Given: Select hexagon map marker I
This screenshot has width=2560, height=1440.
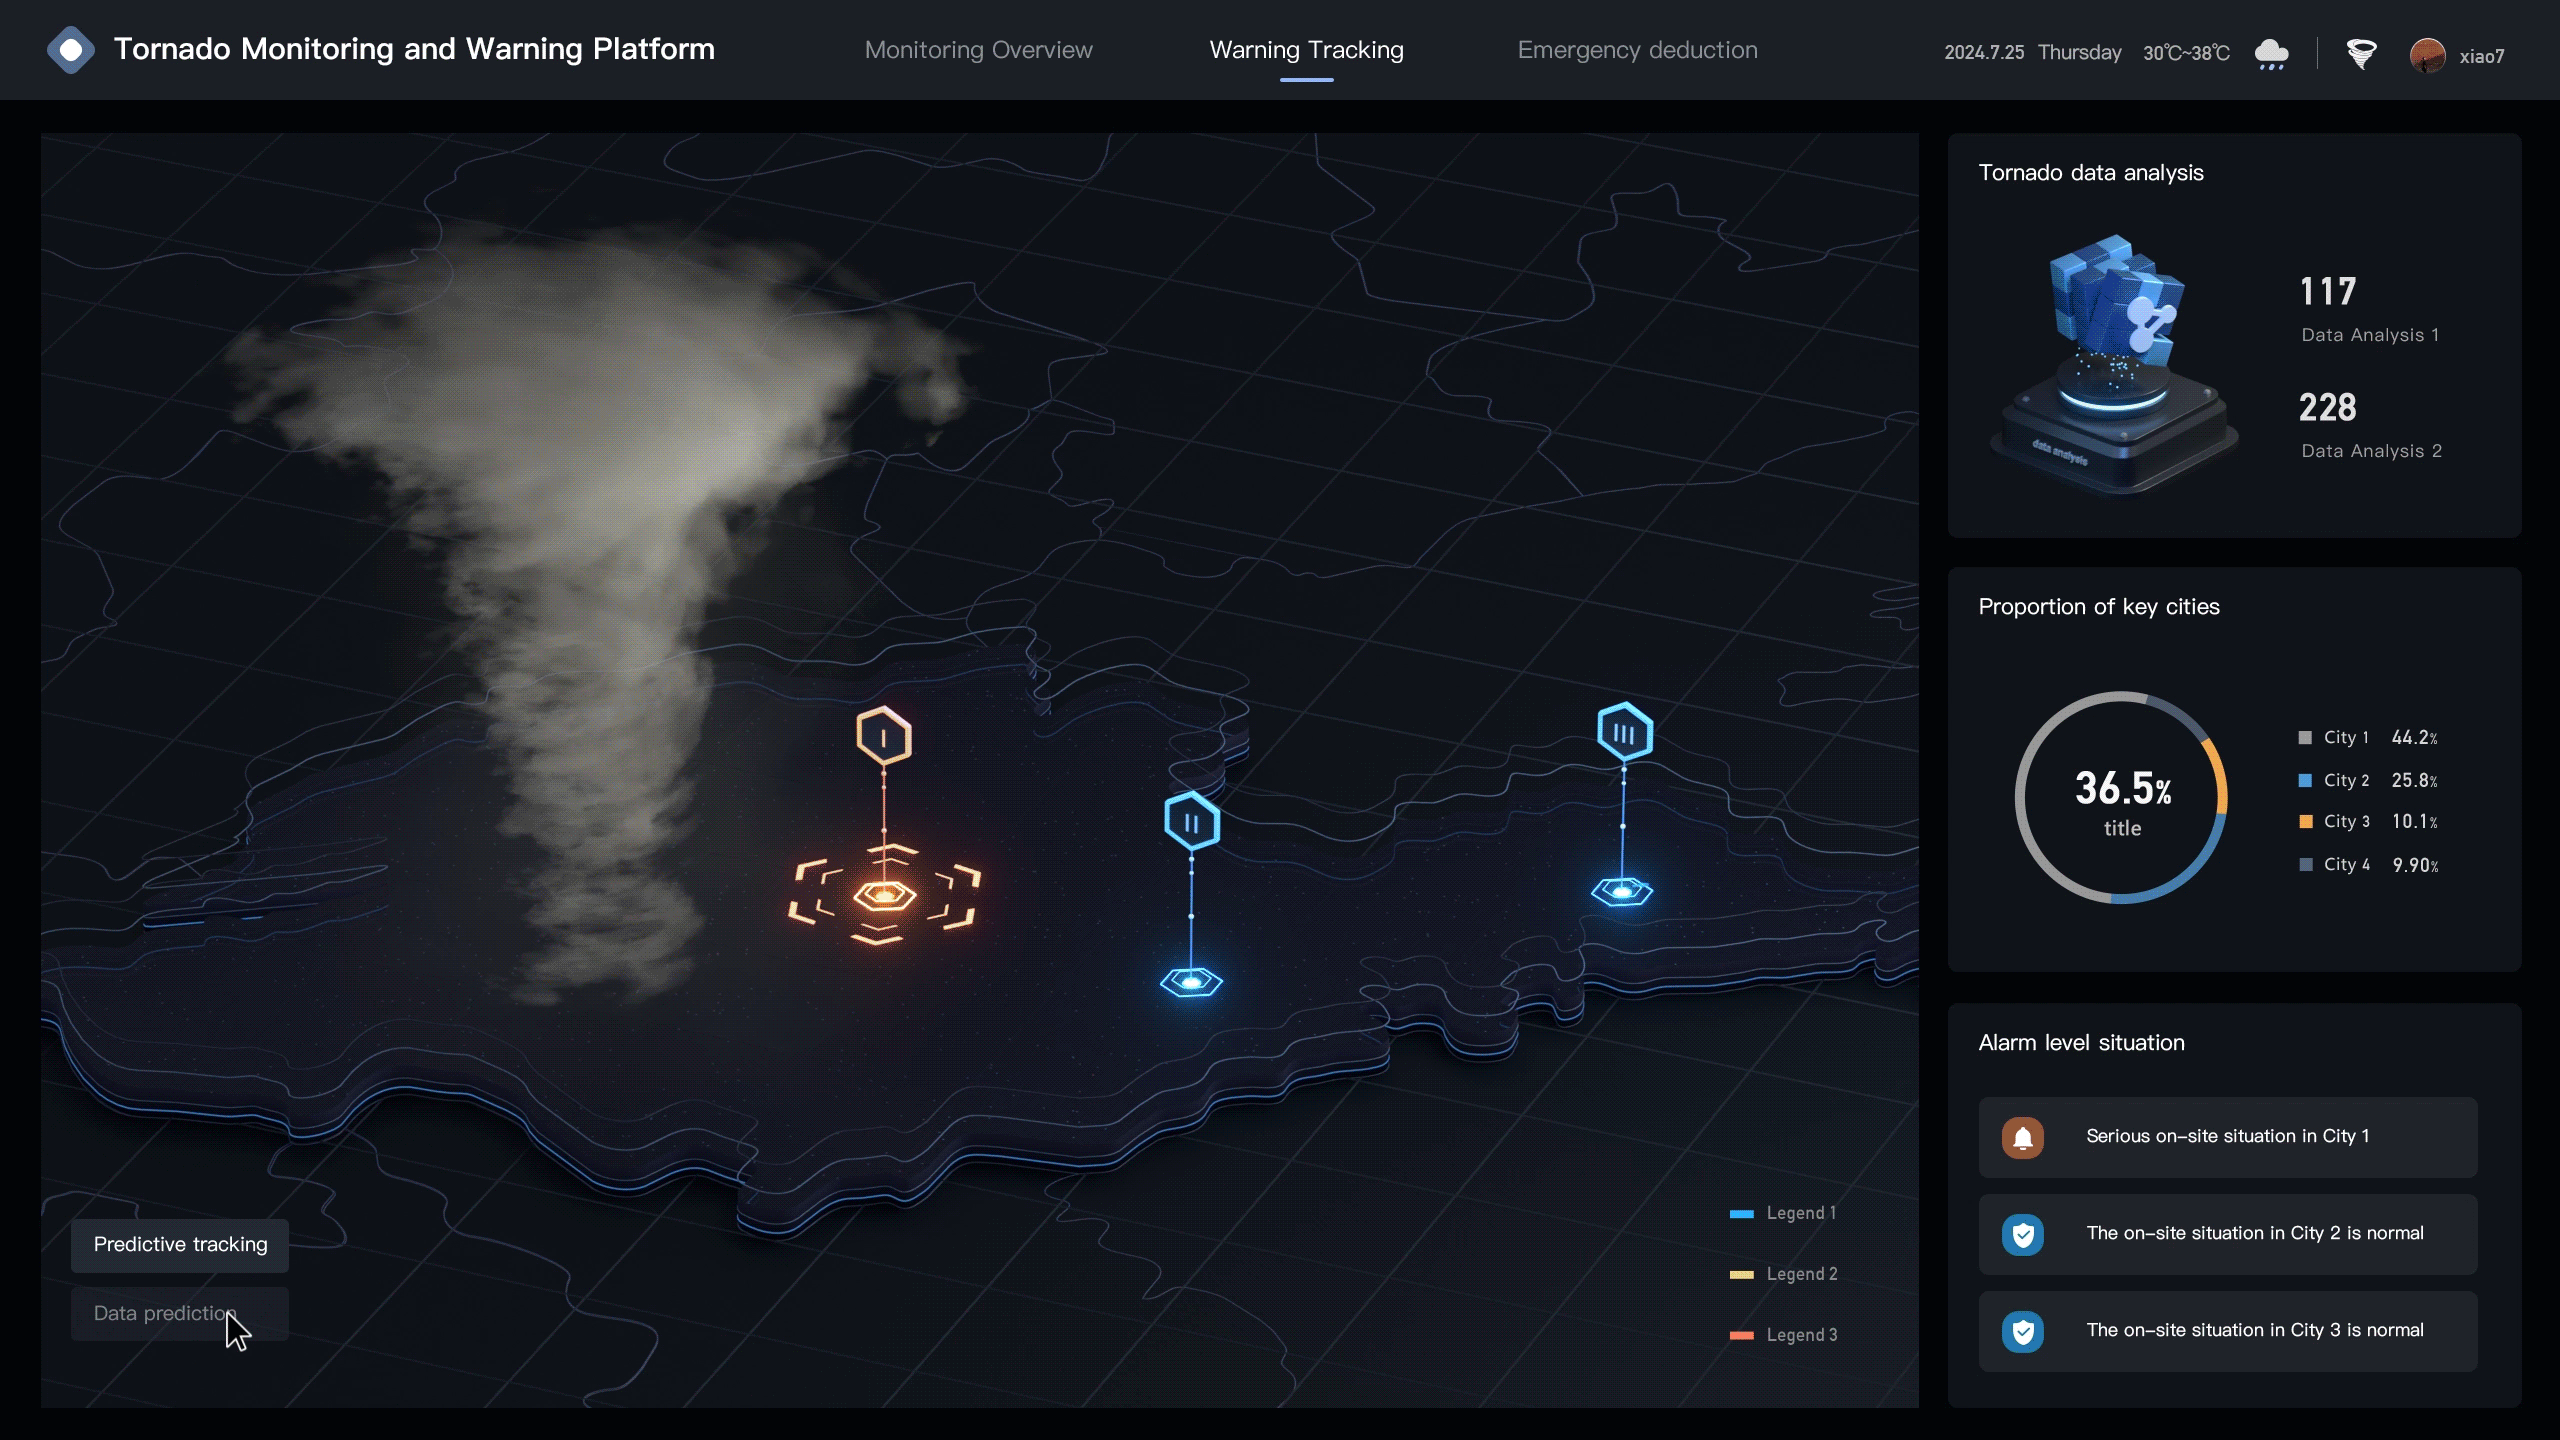Looking at the screenshot, I should tap(884, 736).
